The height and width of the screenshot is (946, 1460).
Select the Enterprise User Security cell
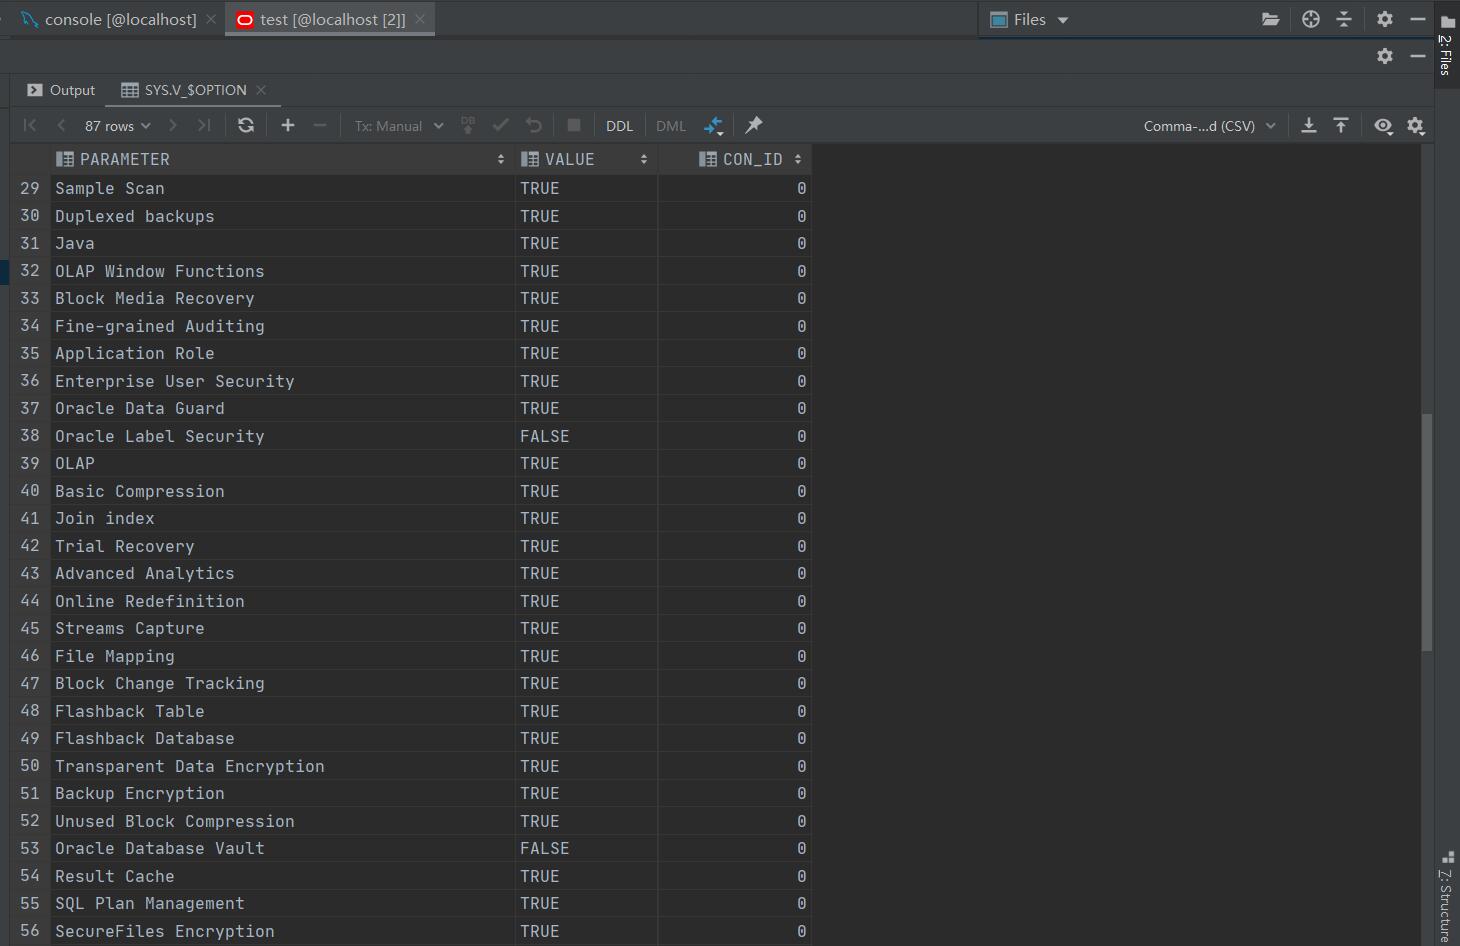[x=282, y=381]
